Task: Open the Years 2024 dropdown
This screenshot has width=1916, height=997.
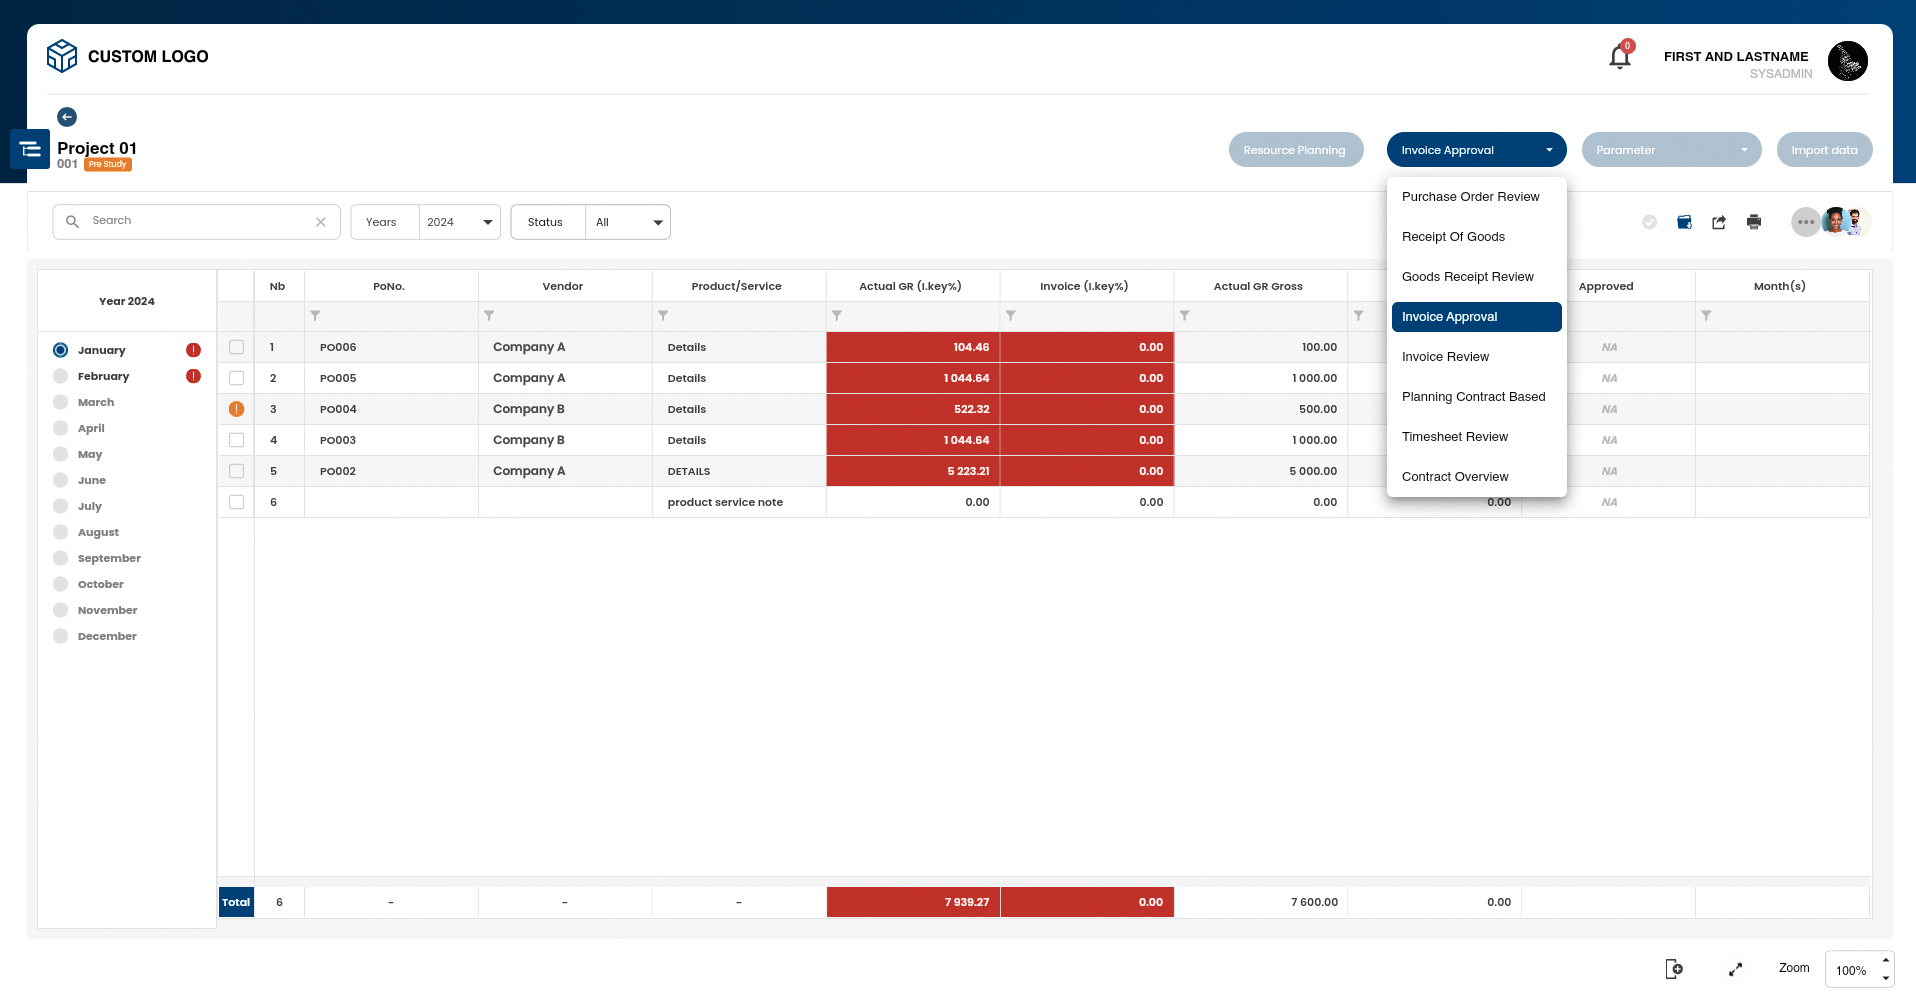Action: [x=459, y=222]
